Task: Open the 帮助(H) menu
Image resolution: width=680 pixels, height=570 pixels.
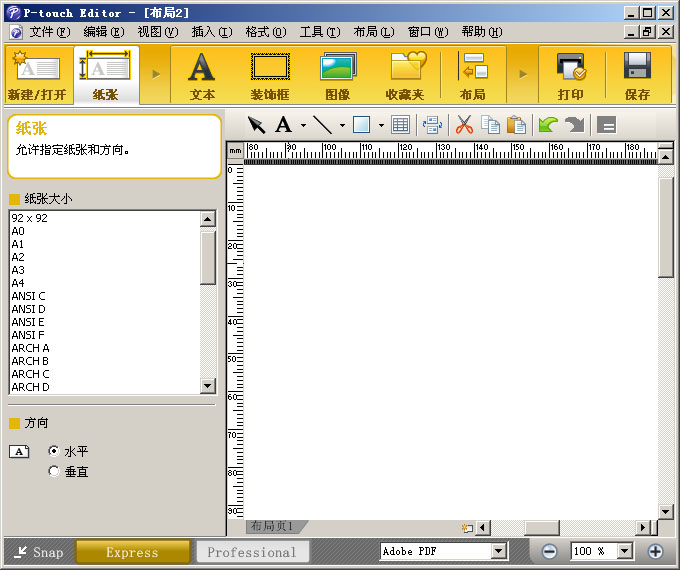Action: 481,32
